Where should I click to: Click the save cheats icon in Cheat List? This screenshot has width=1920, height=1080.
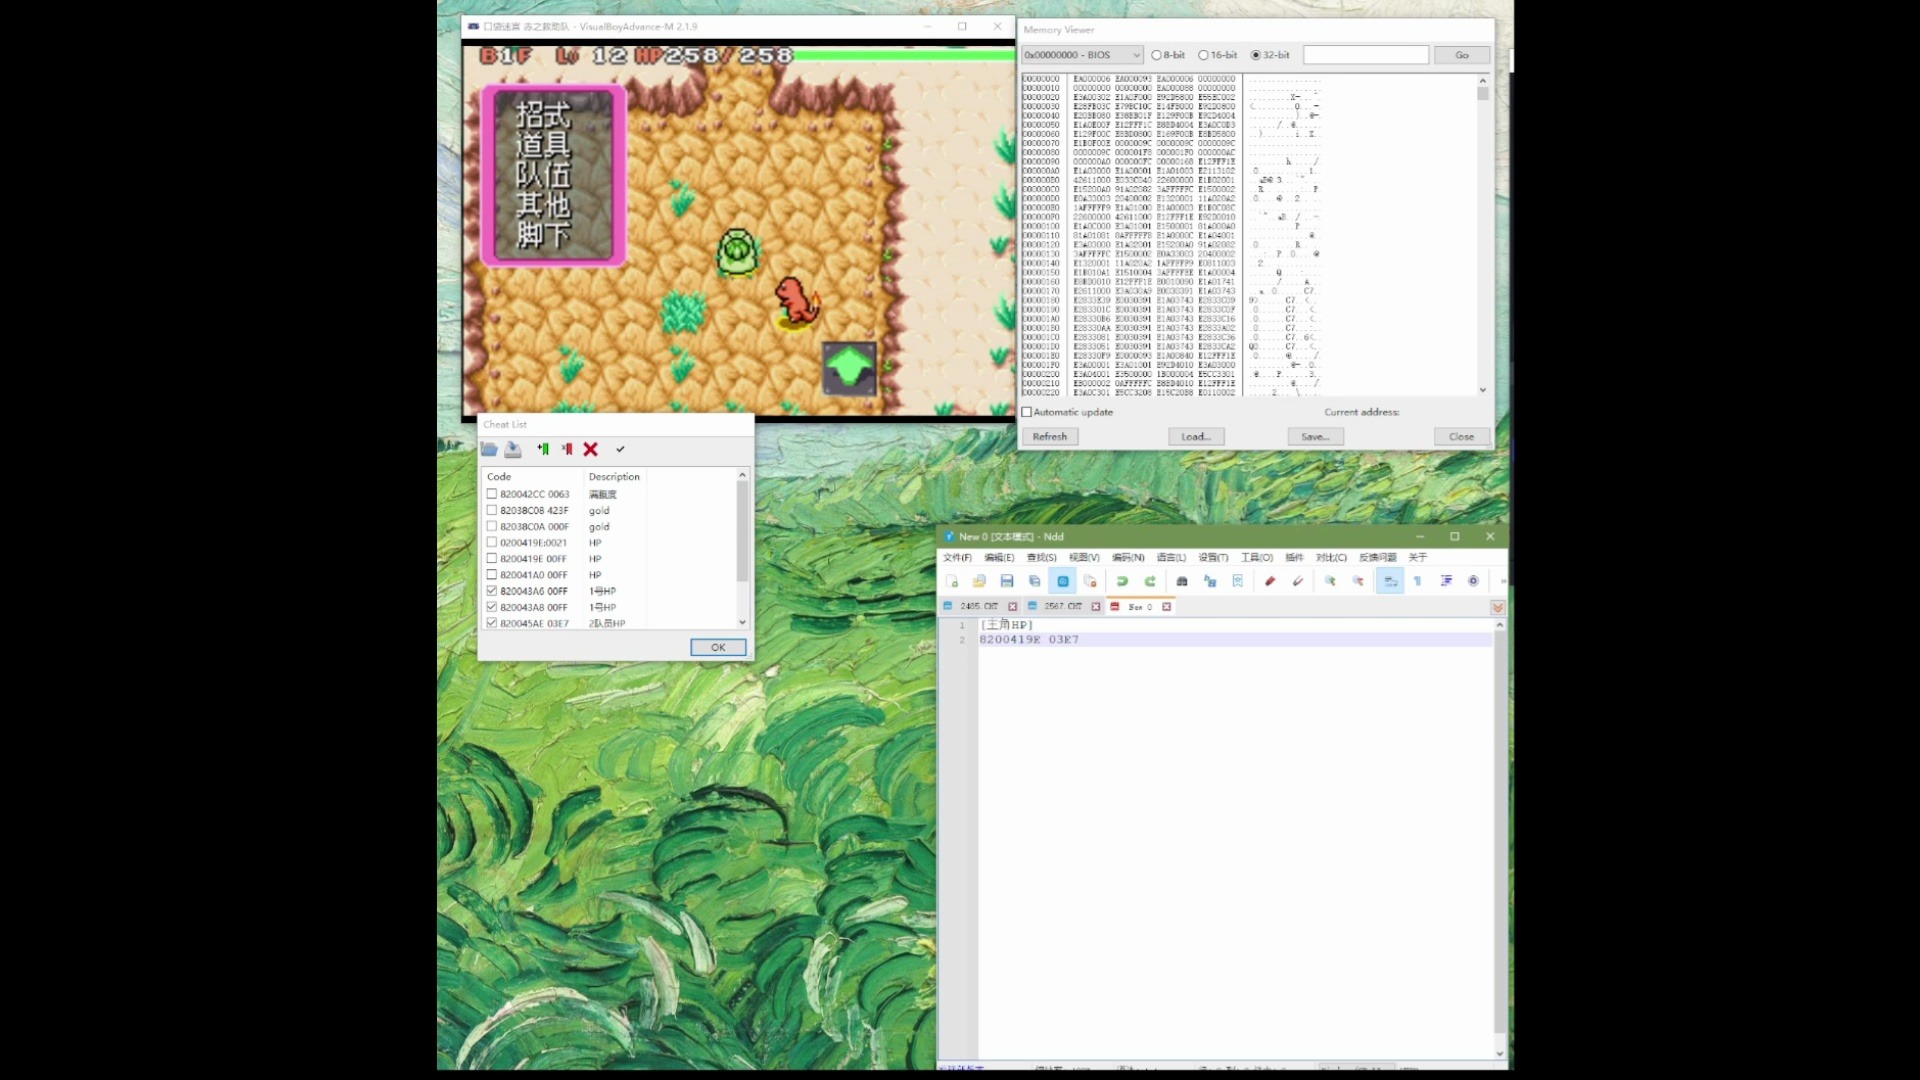[513, 450]
